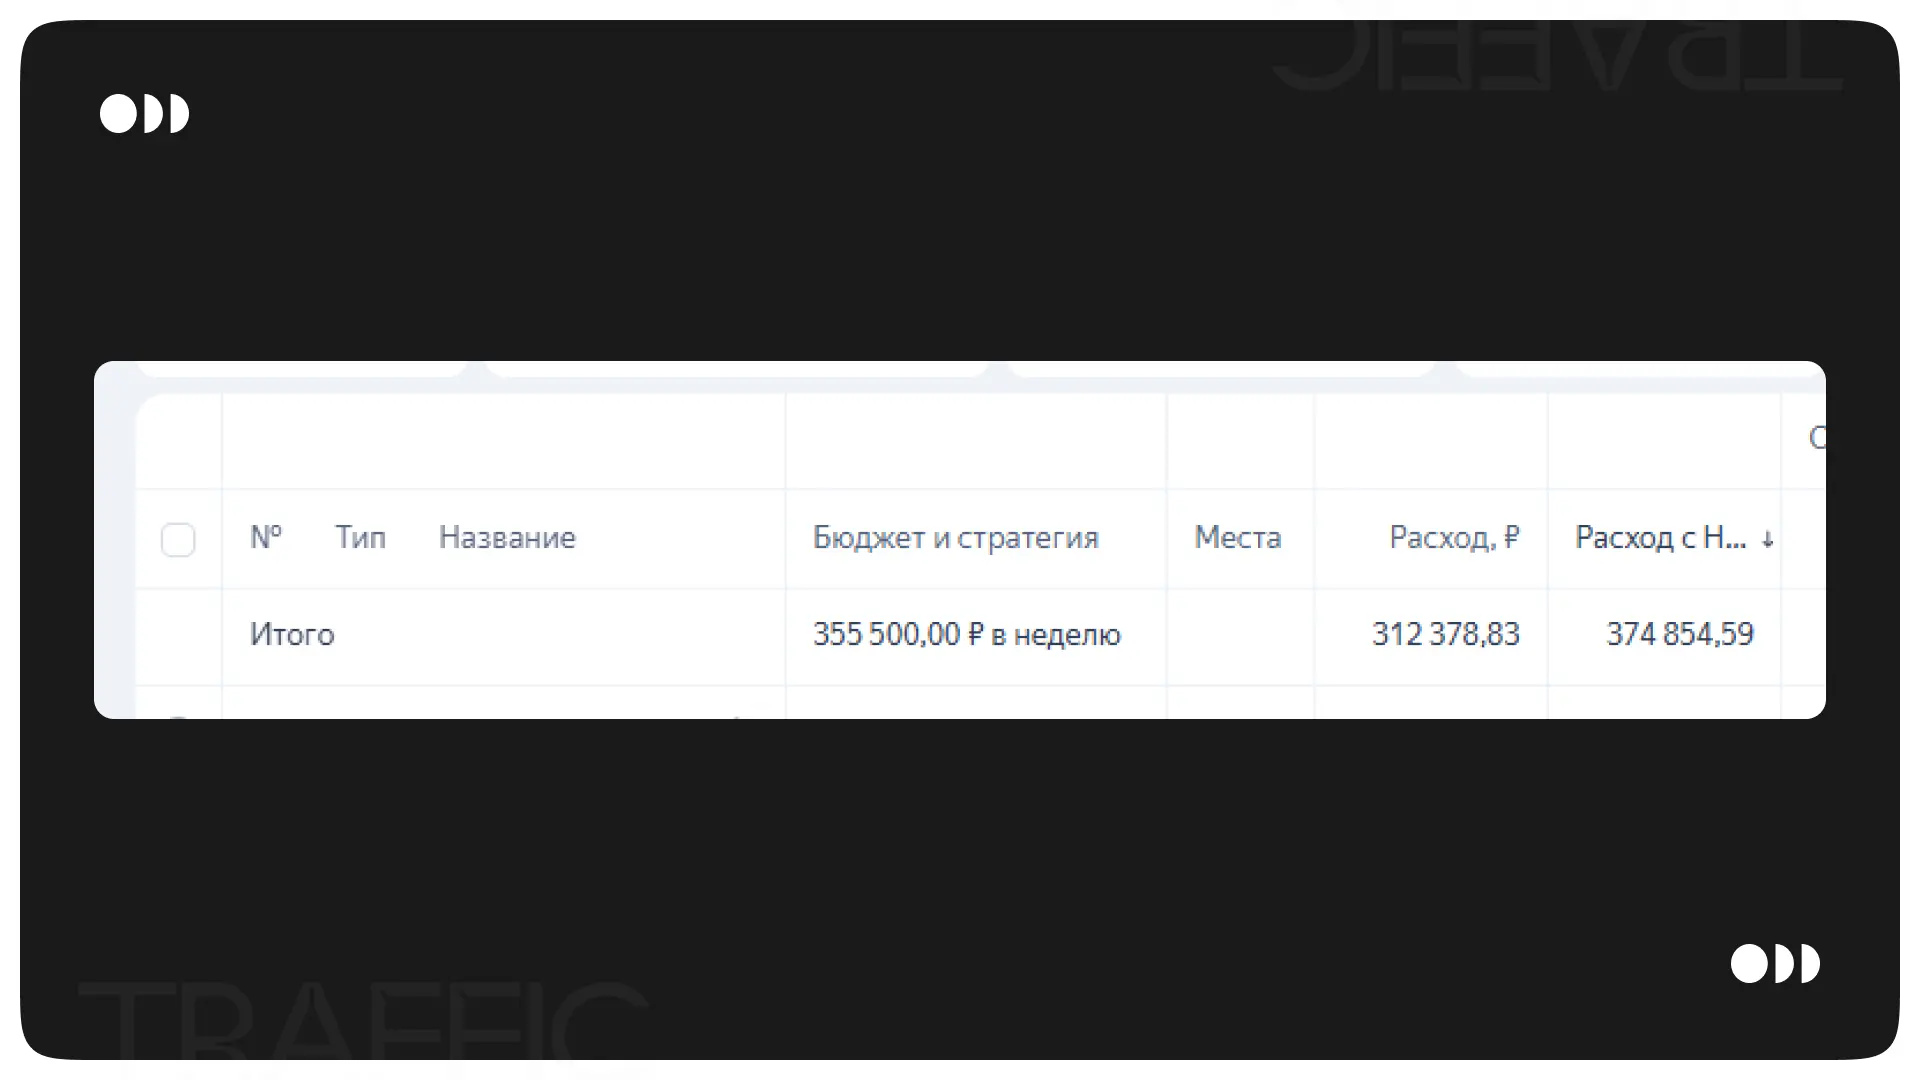This screenshot has height=1080, width=1920.
Task: Click the cut-off column header at right edge
Action: [1816, 438]
